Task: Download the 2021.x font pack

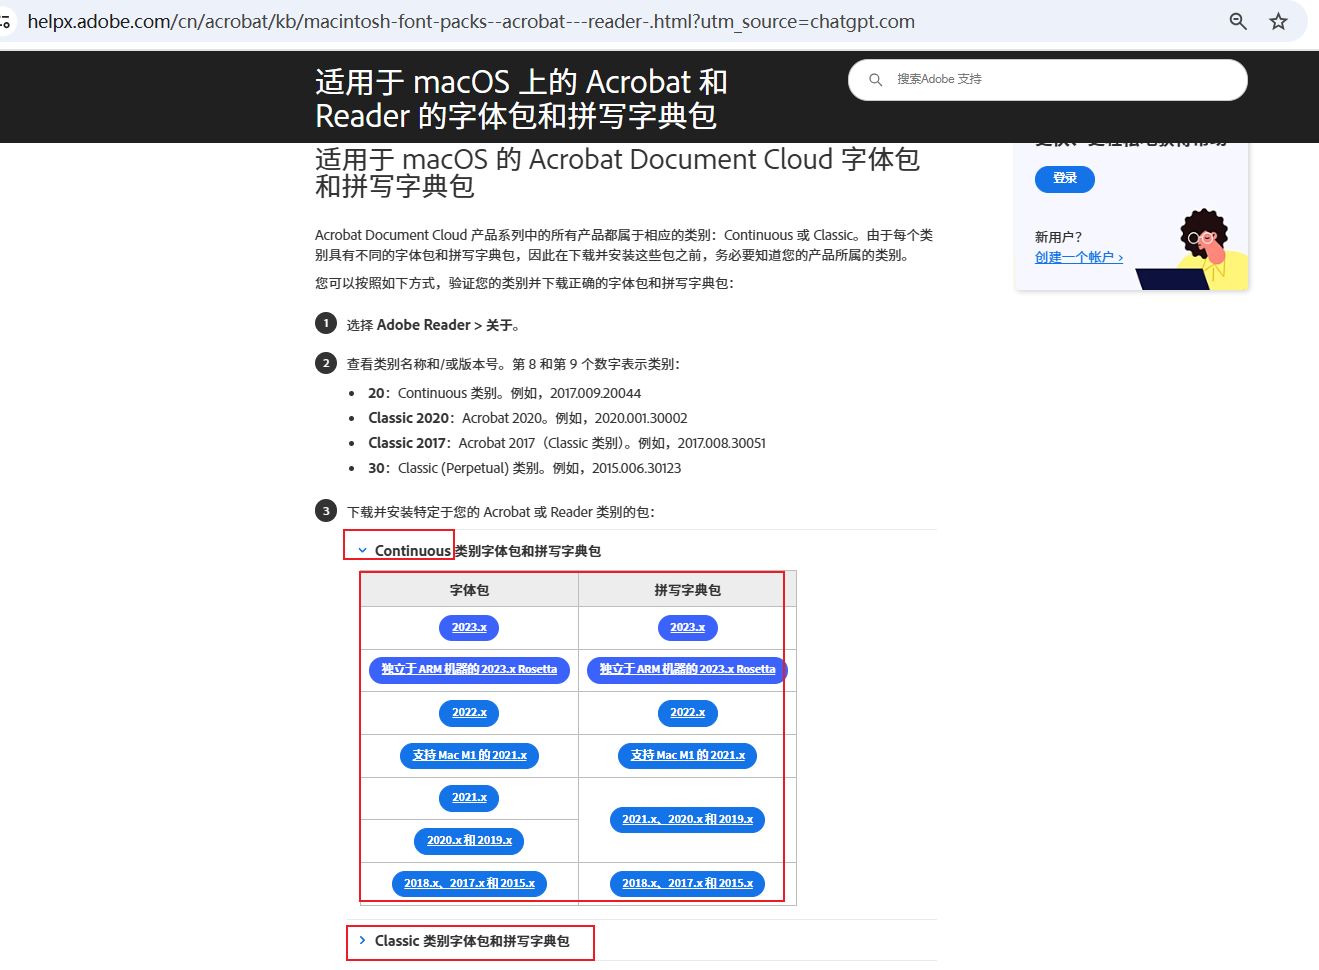Action: (469, 798)
